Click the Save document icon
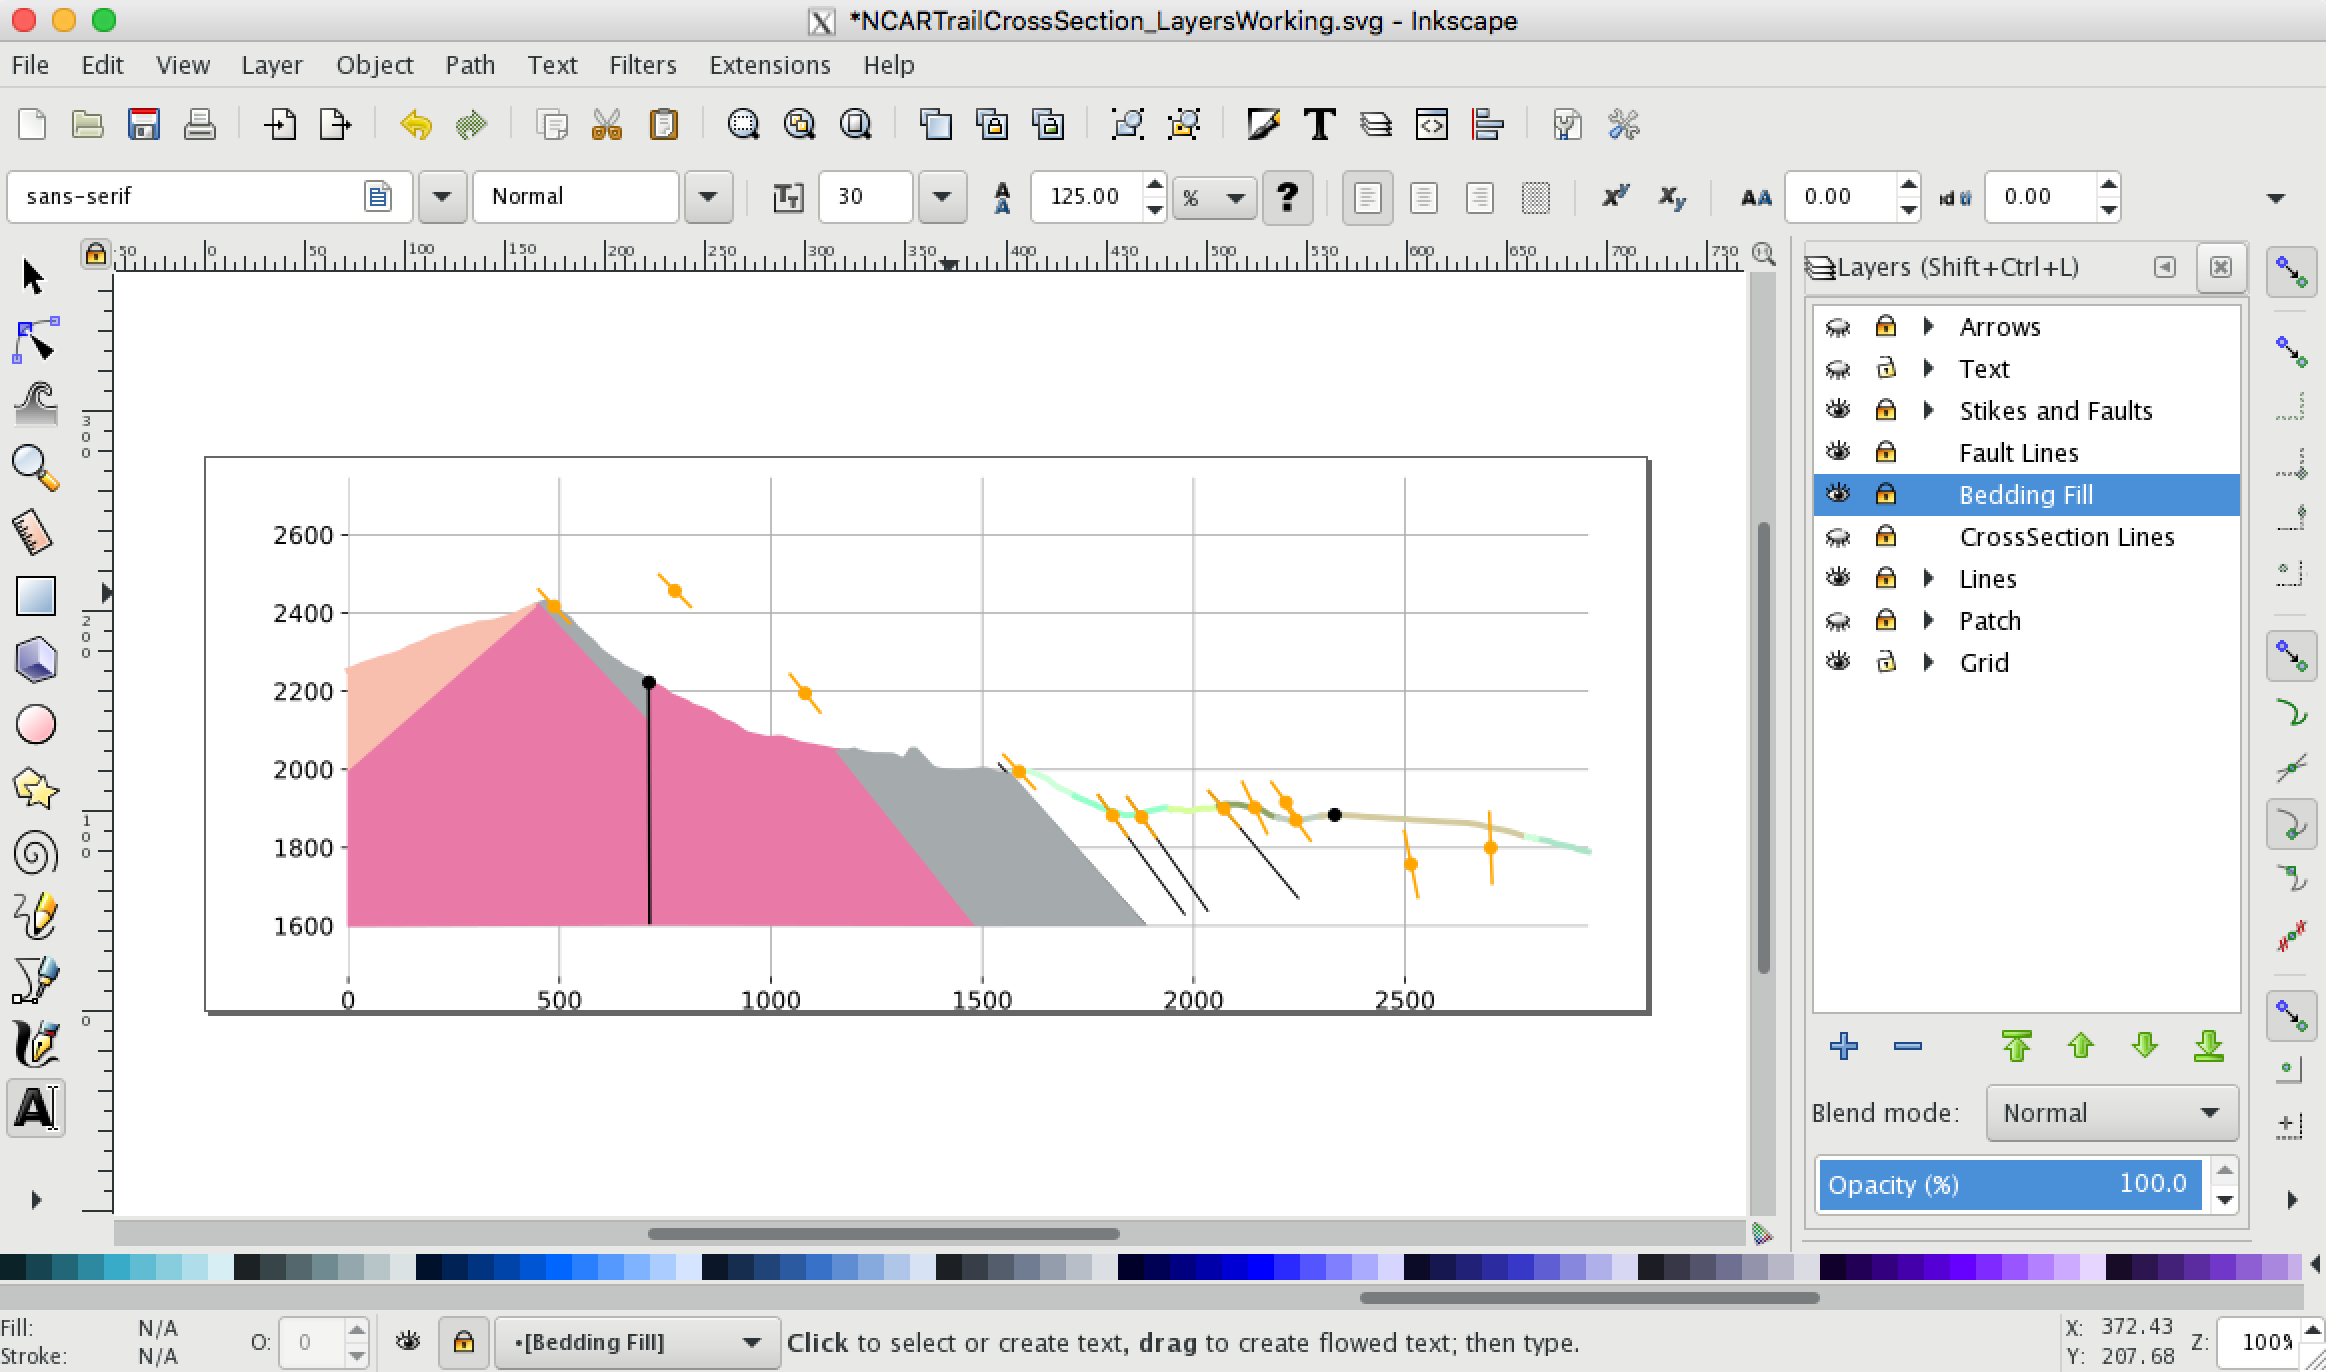Viewport: 2326px width, 1372px height. tap(144, 125)
